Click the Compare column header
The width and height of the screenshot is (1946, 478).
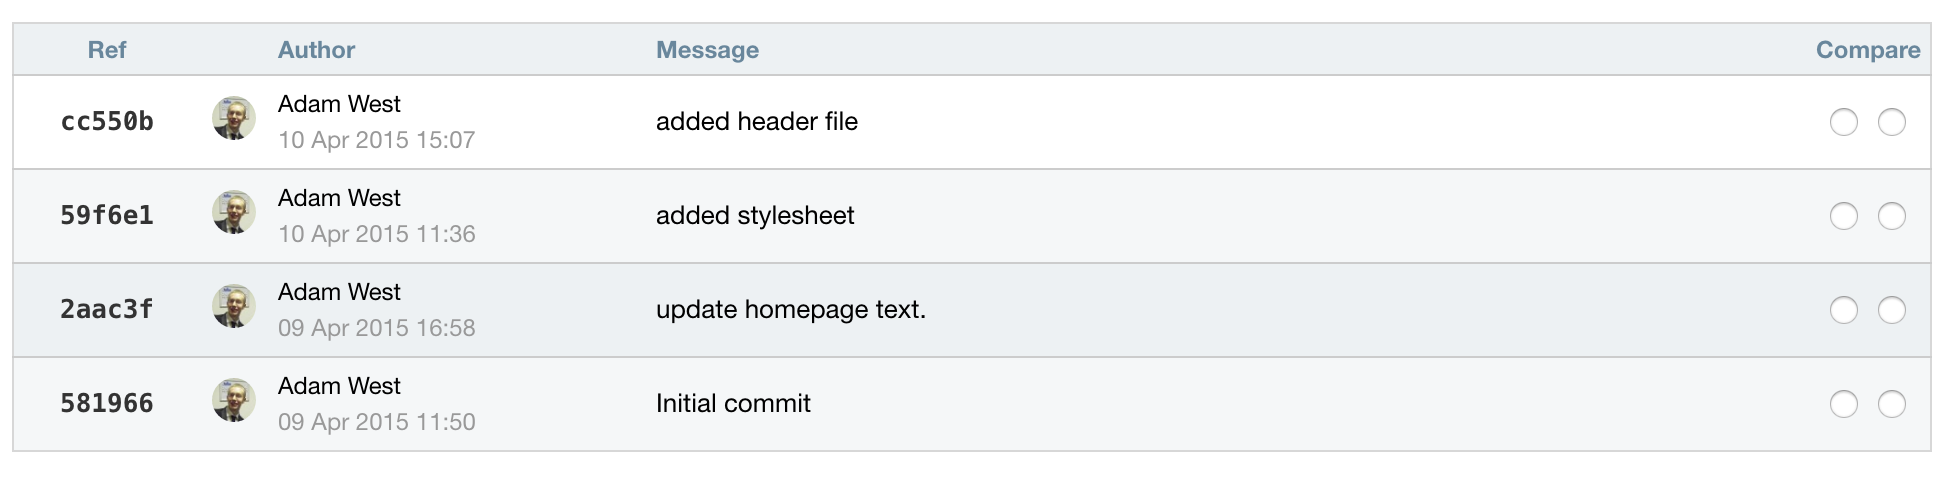click(x=1868, y=50)
